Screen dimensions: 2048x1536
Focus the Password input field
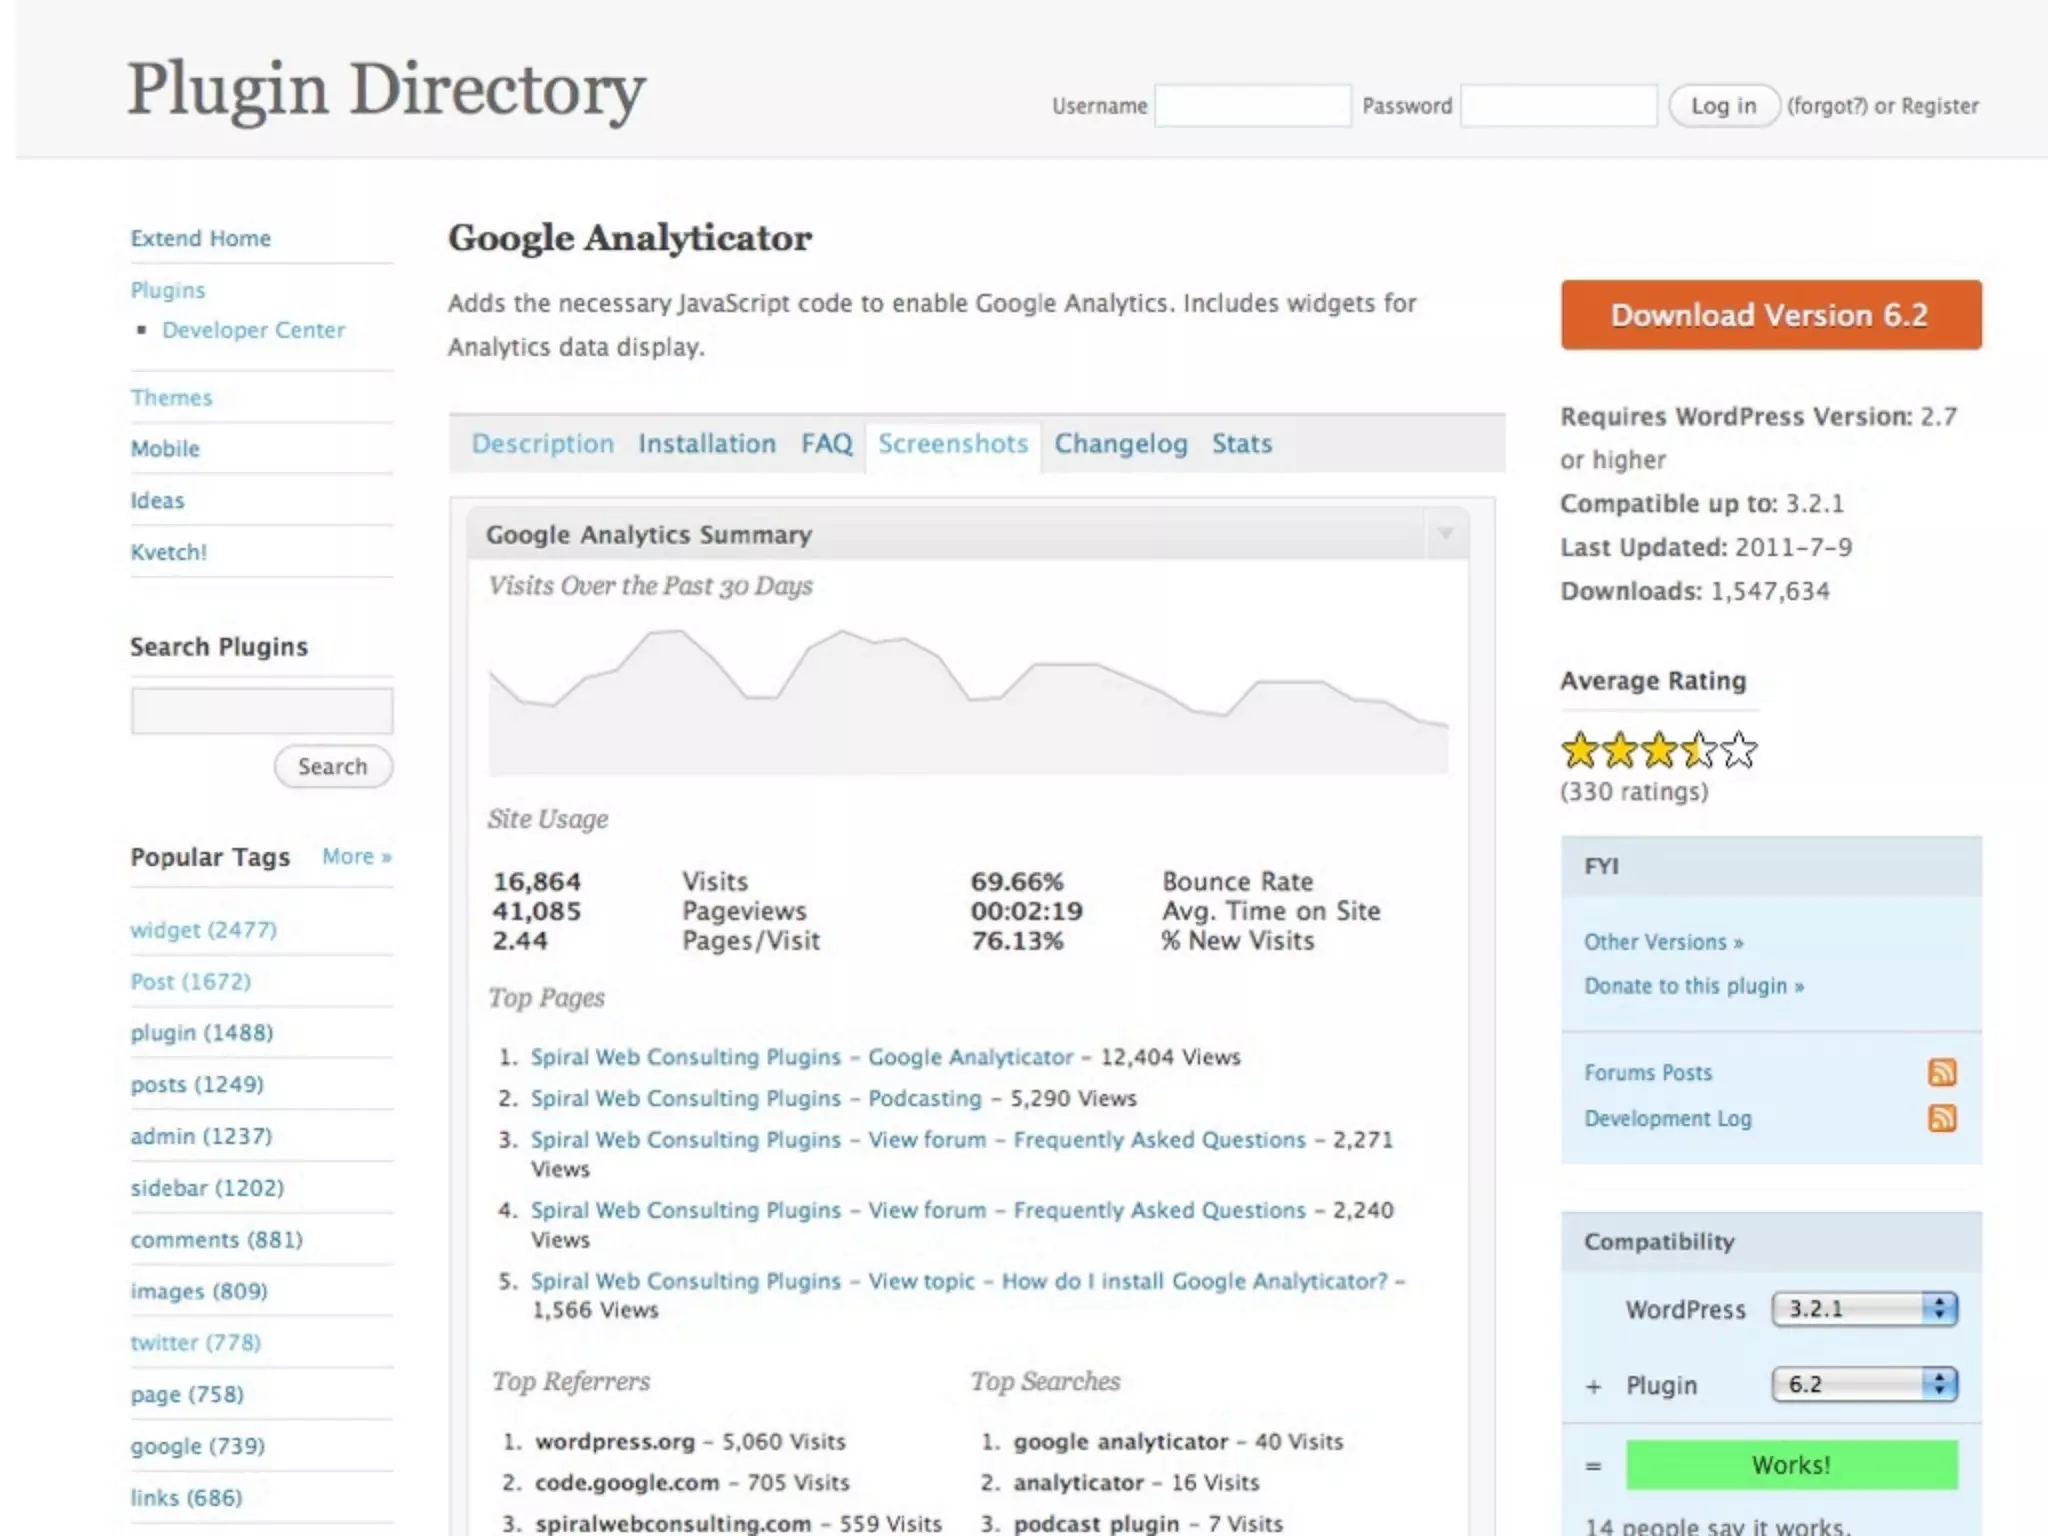point(1557,106)
